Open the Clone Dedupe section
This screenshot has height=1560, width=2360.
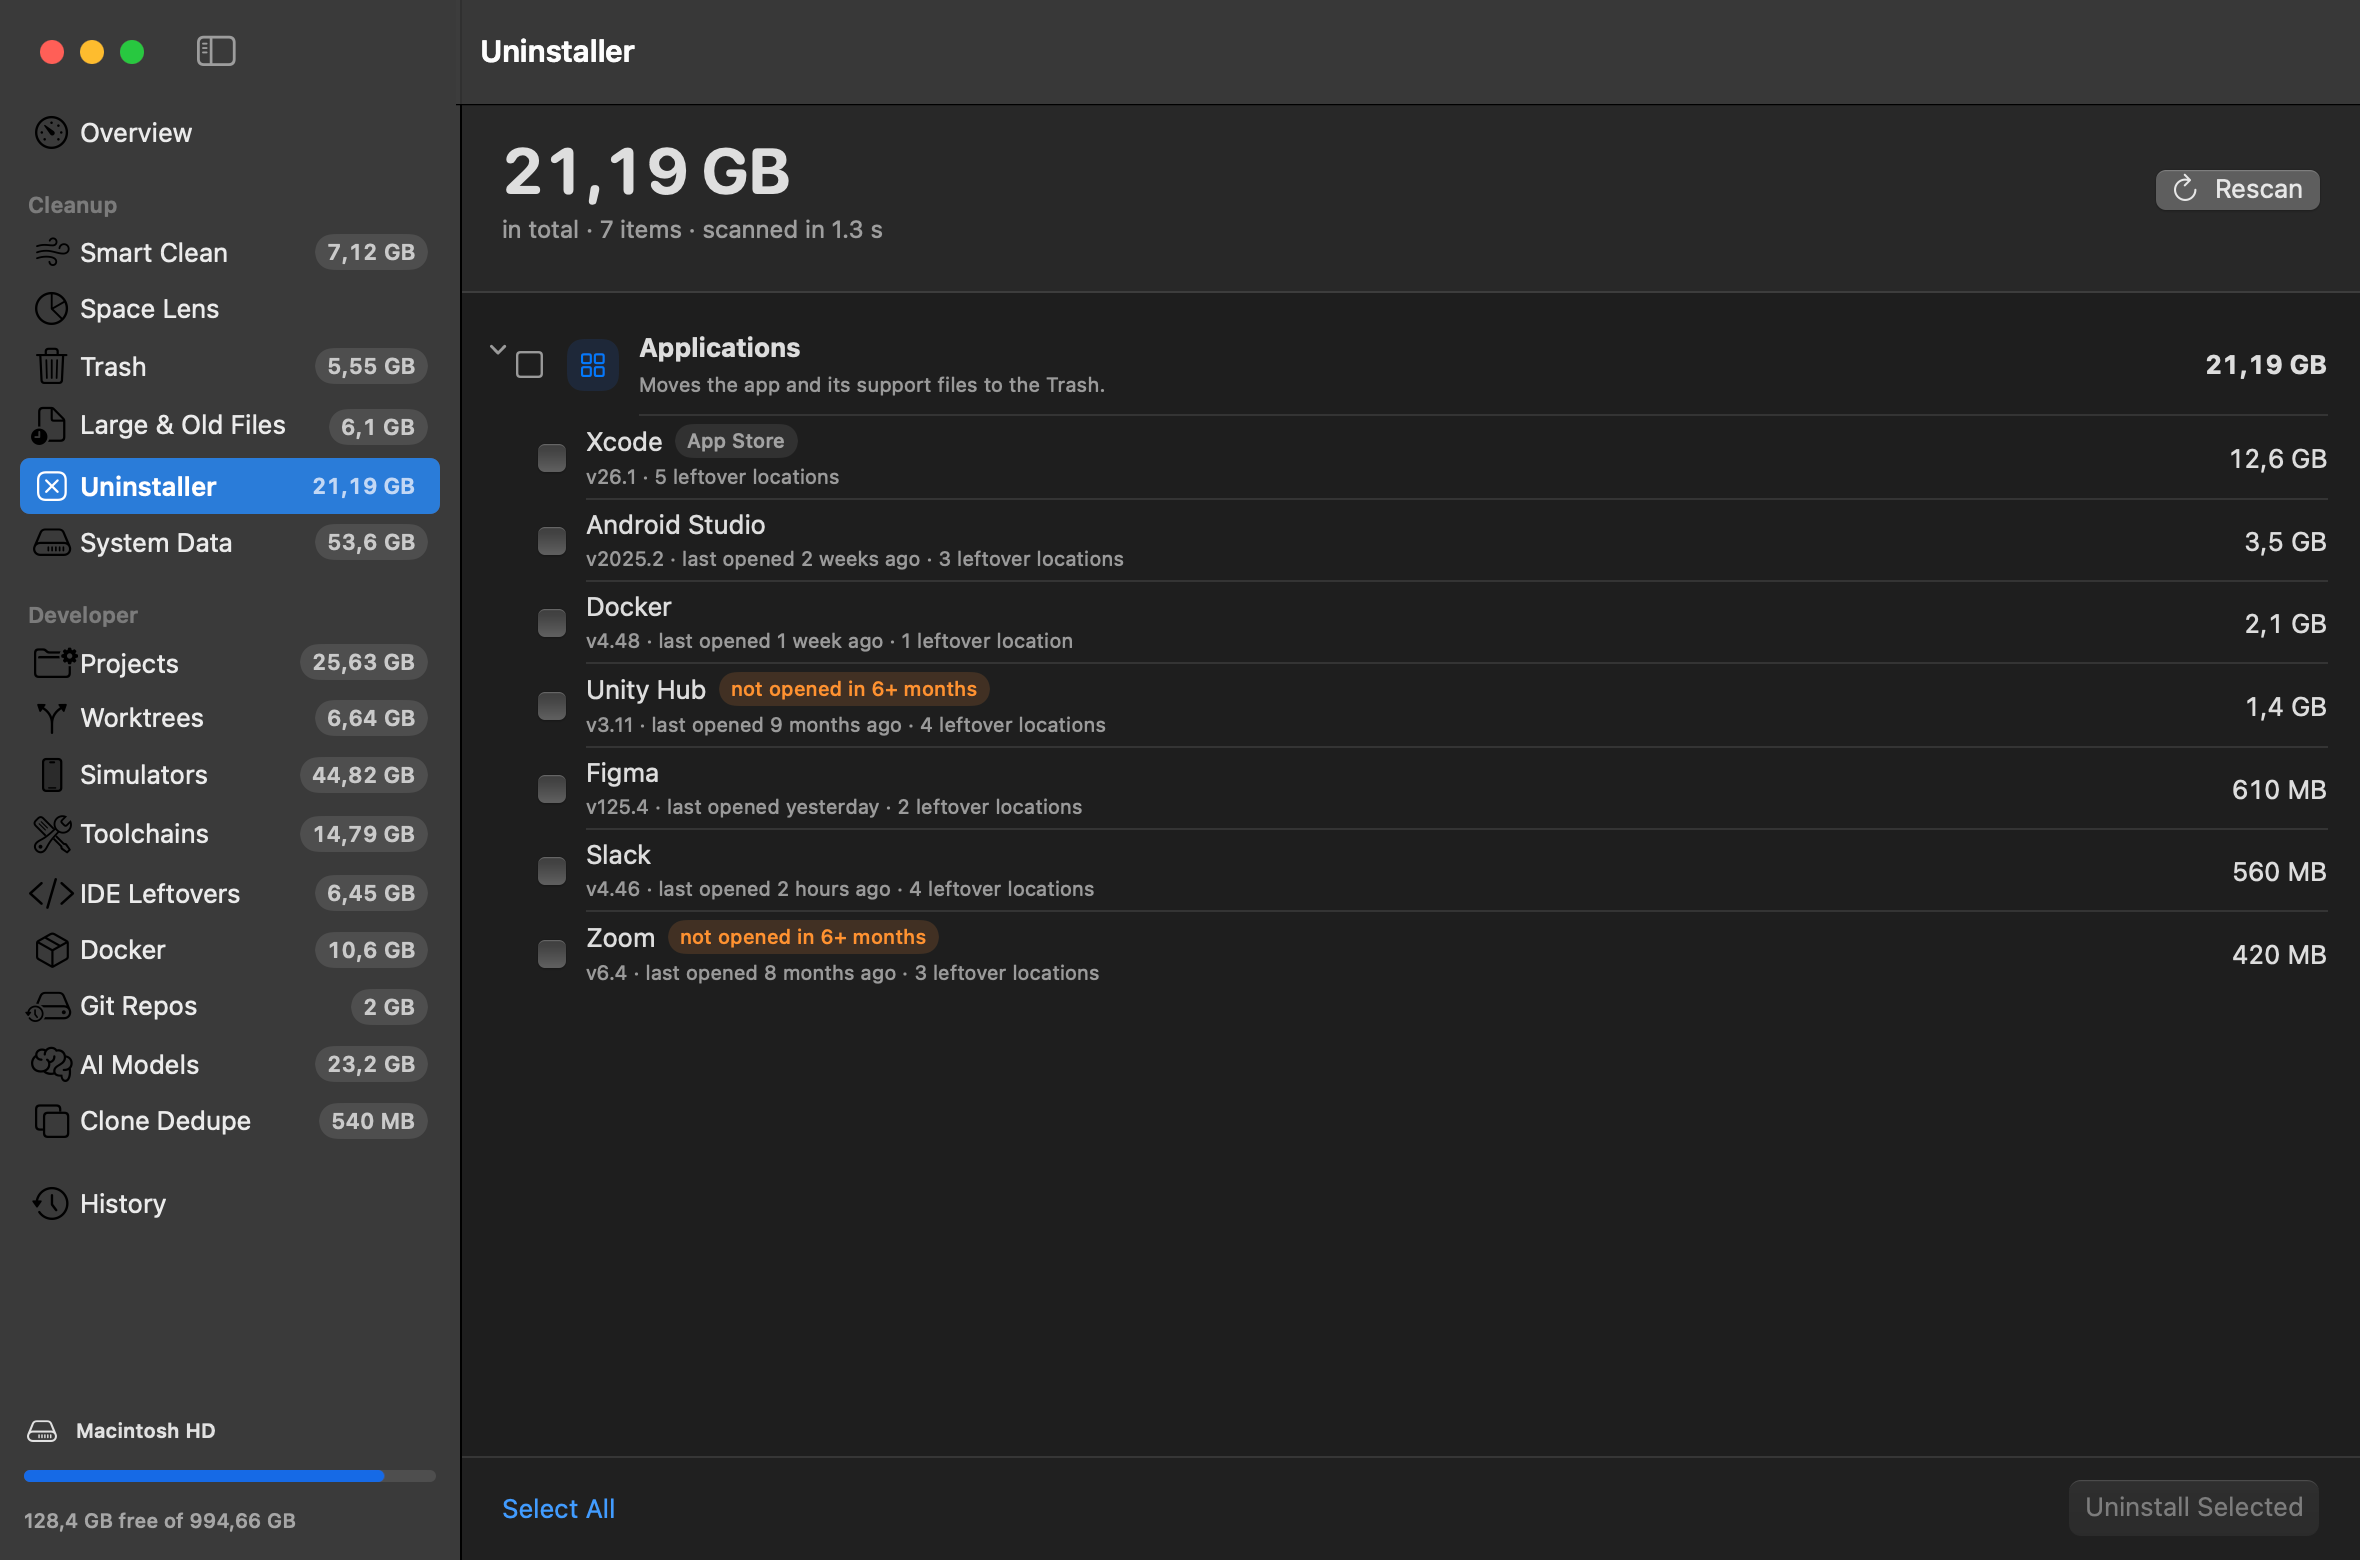pos(230,1121)
